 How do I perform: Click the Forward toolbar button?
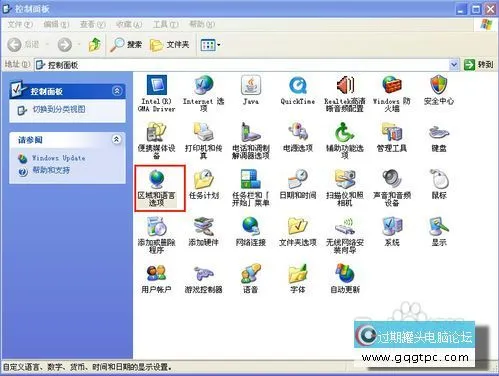click(65, 44)
